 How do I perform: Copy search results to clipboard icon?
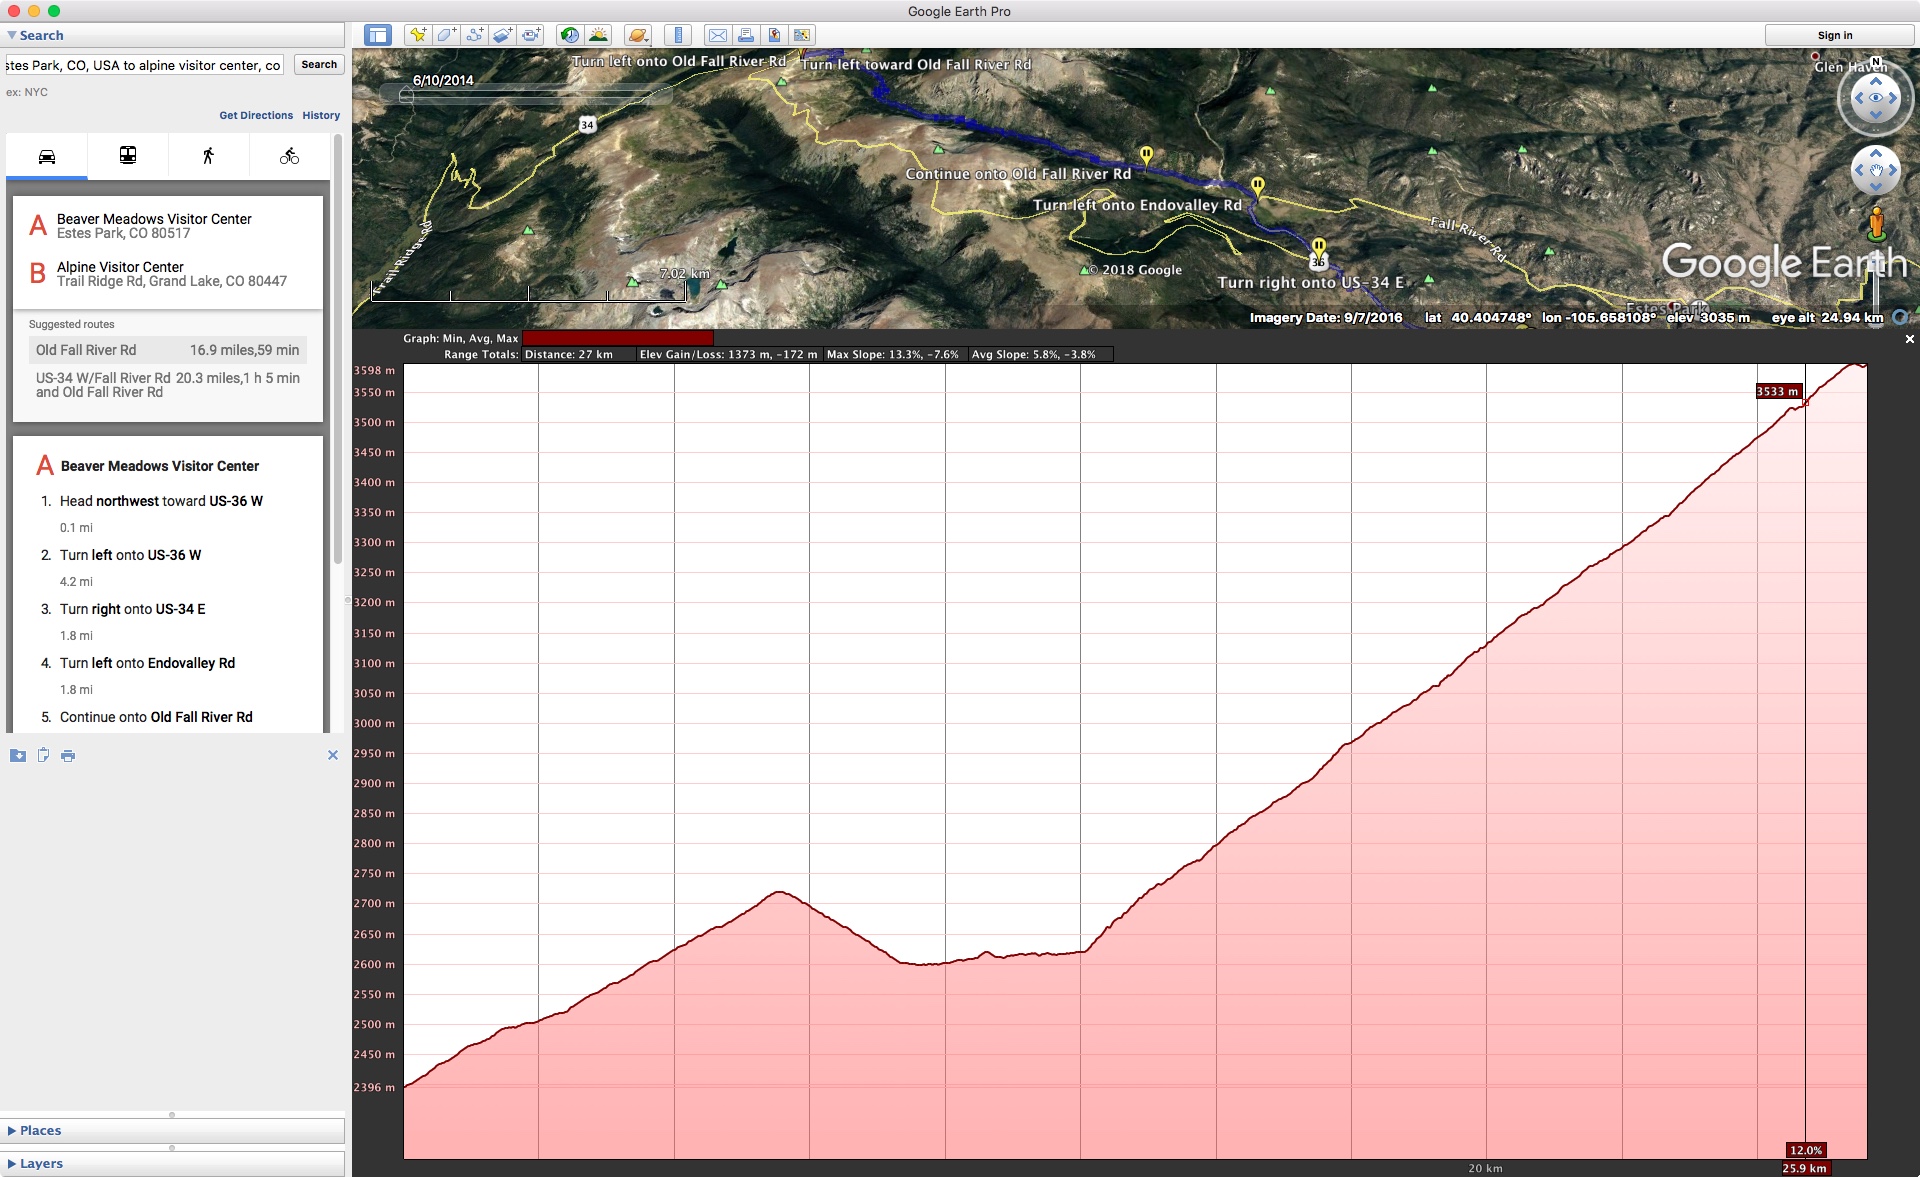coord(43,755)
